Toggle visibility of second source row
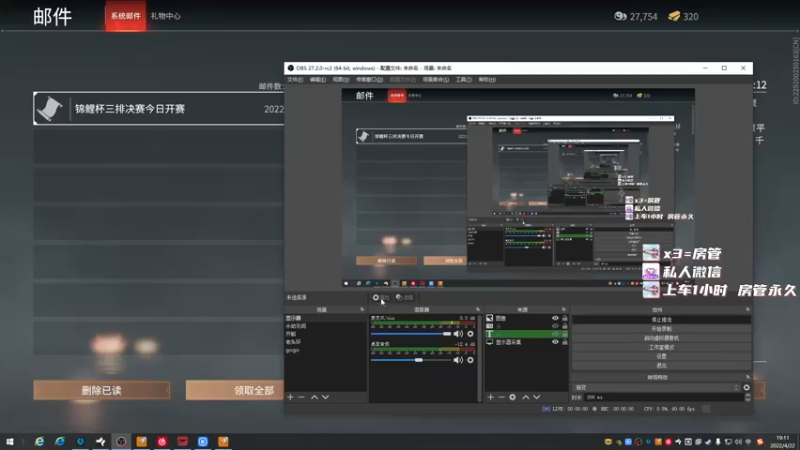 tap(555, 326)
